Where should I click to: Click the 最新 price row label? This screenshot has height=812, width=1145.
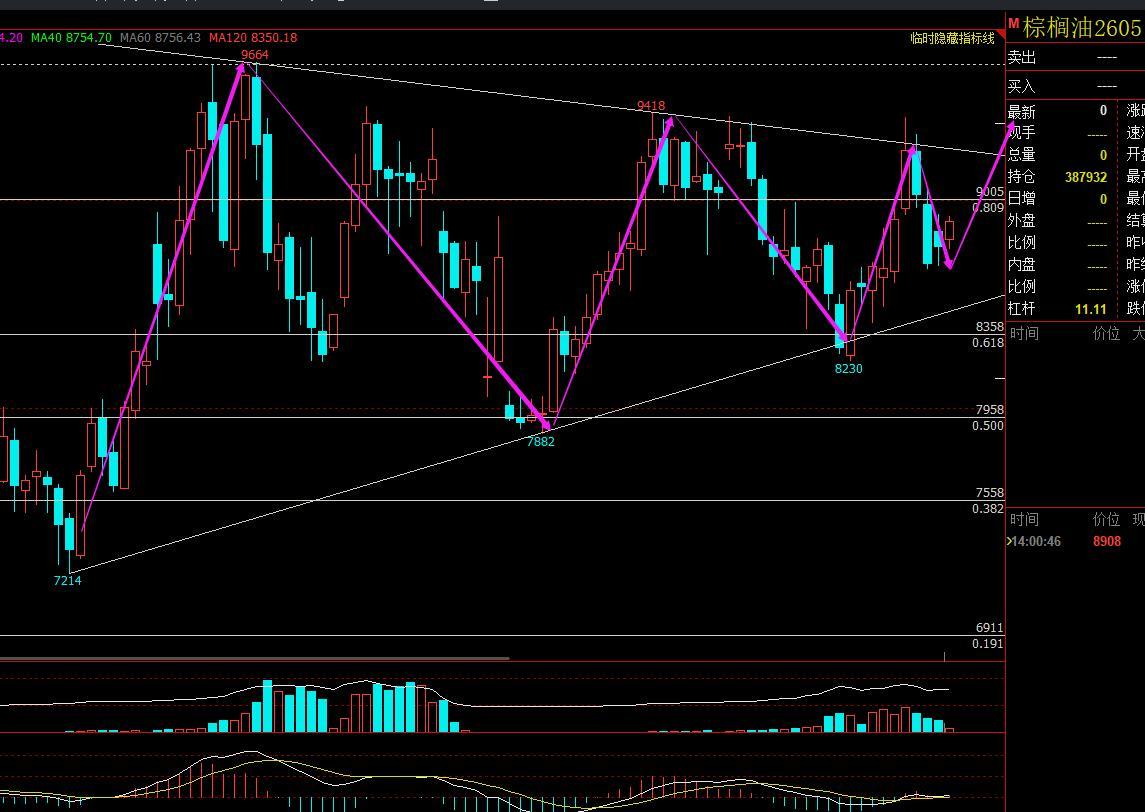1022,112
